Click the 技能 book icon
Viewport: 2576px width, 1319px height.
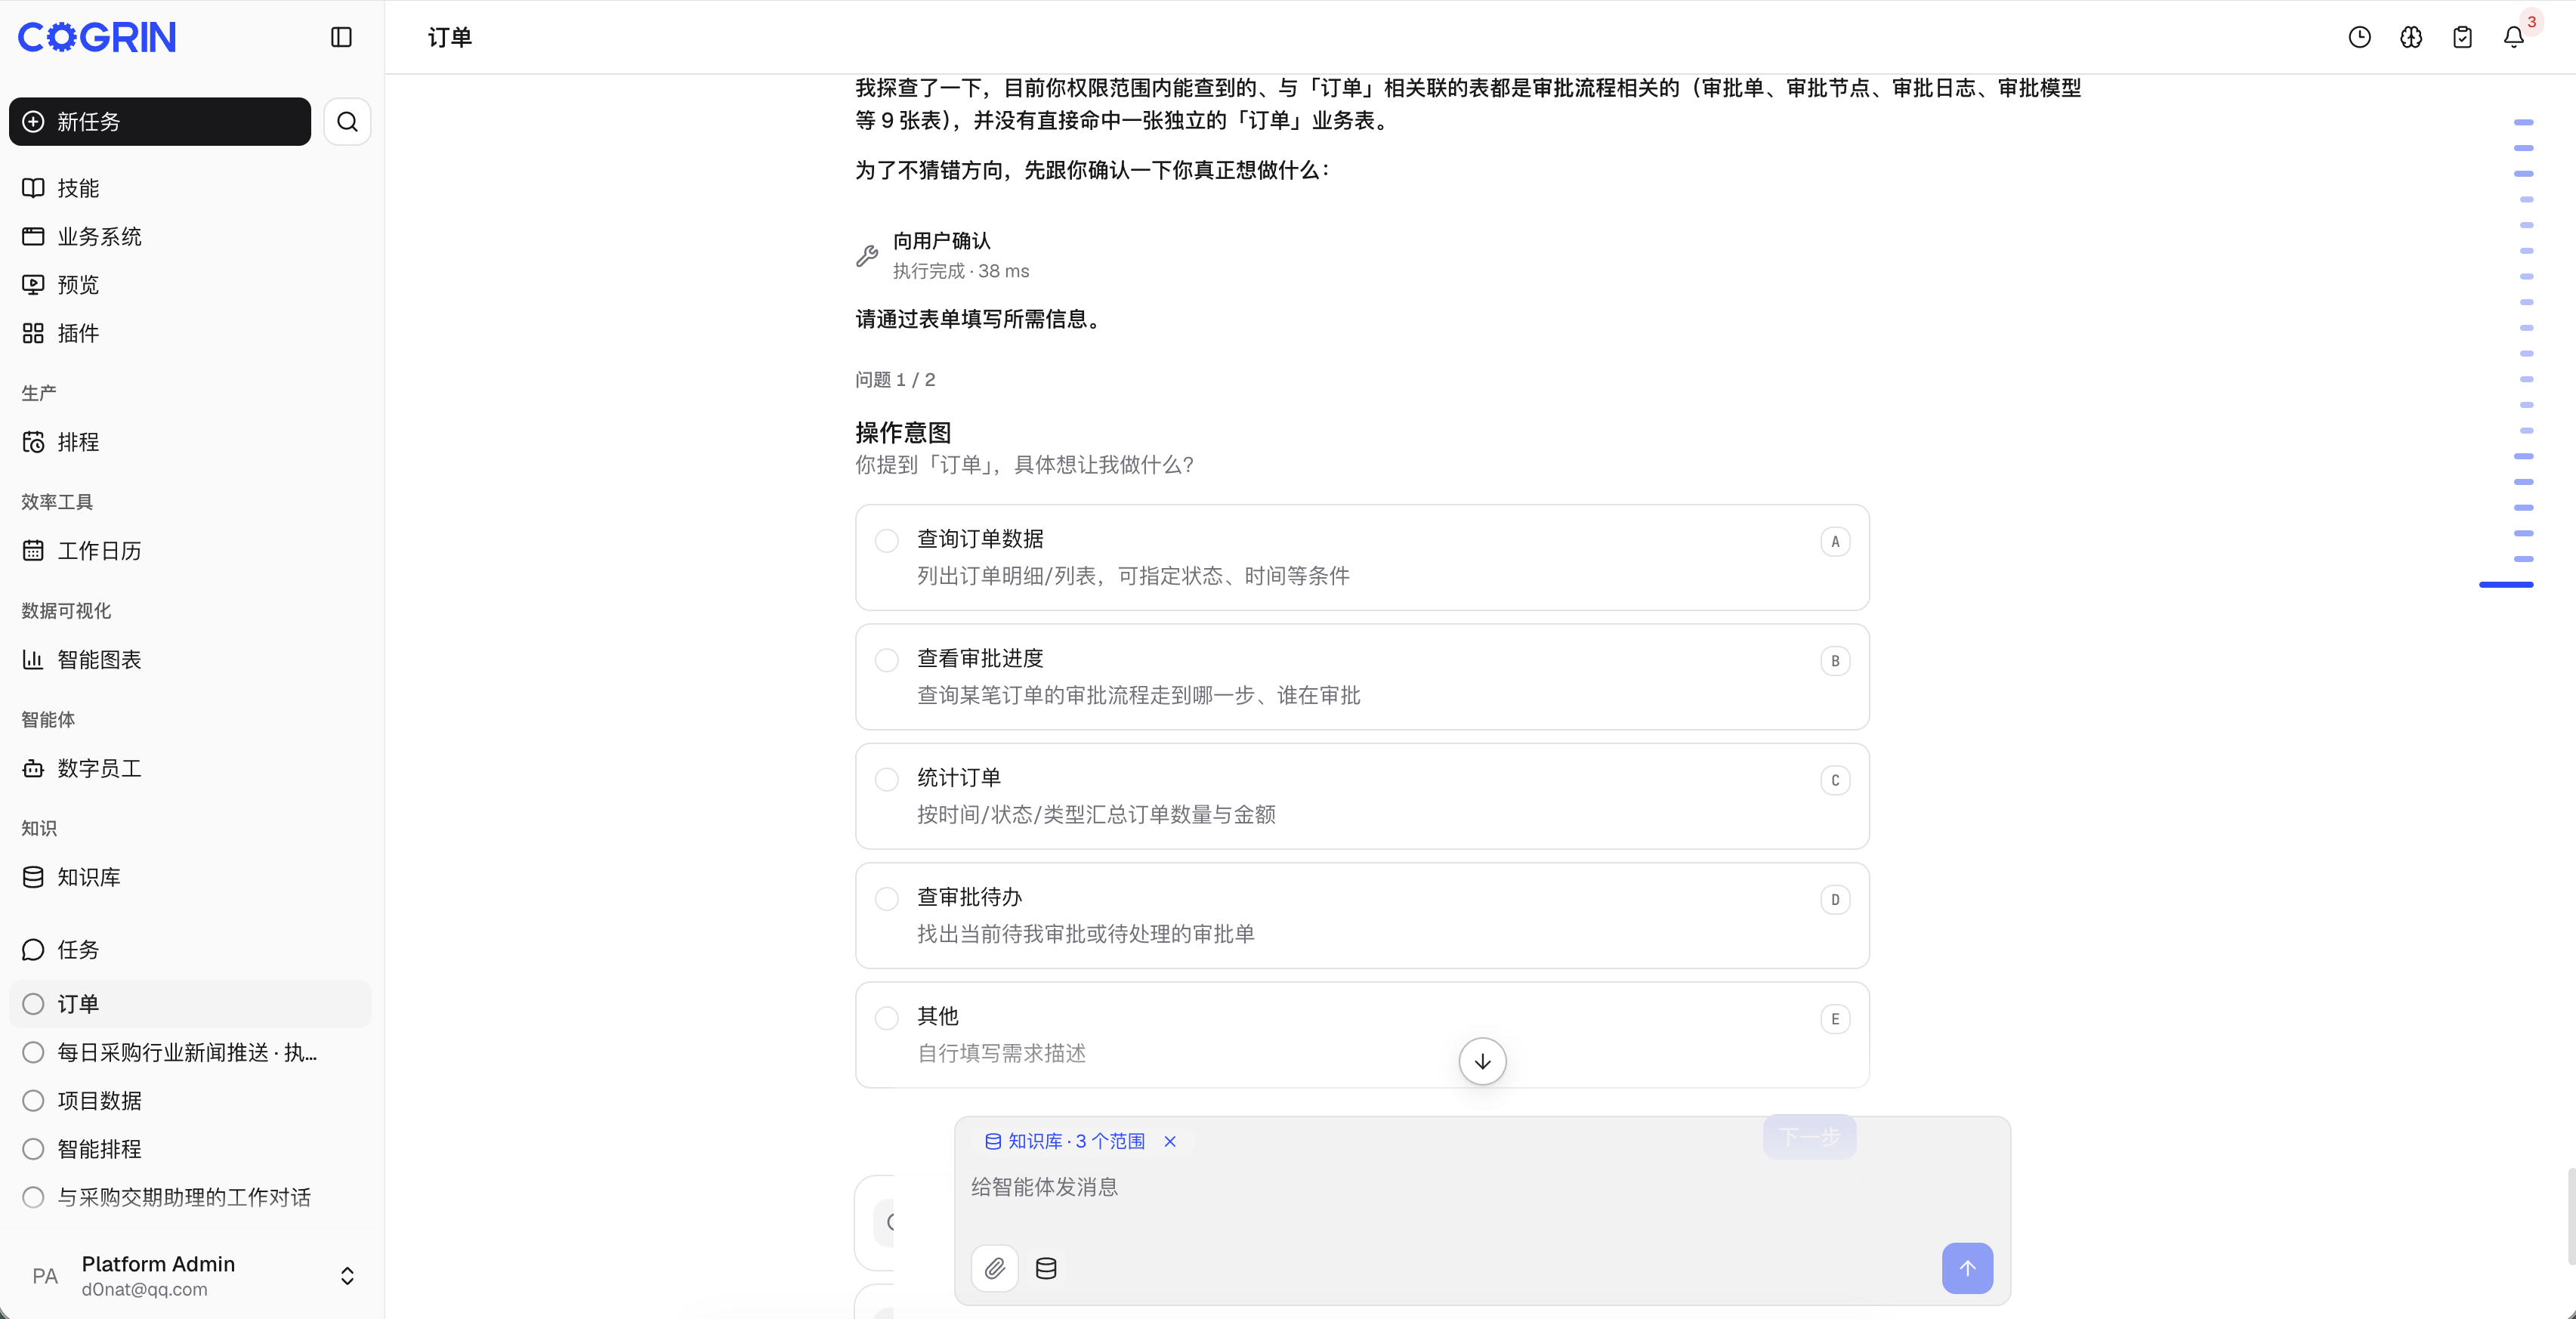tap(33, 188)
